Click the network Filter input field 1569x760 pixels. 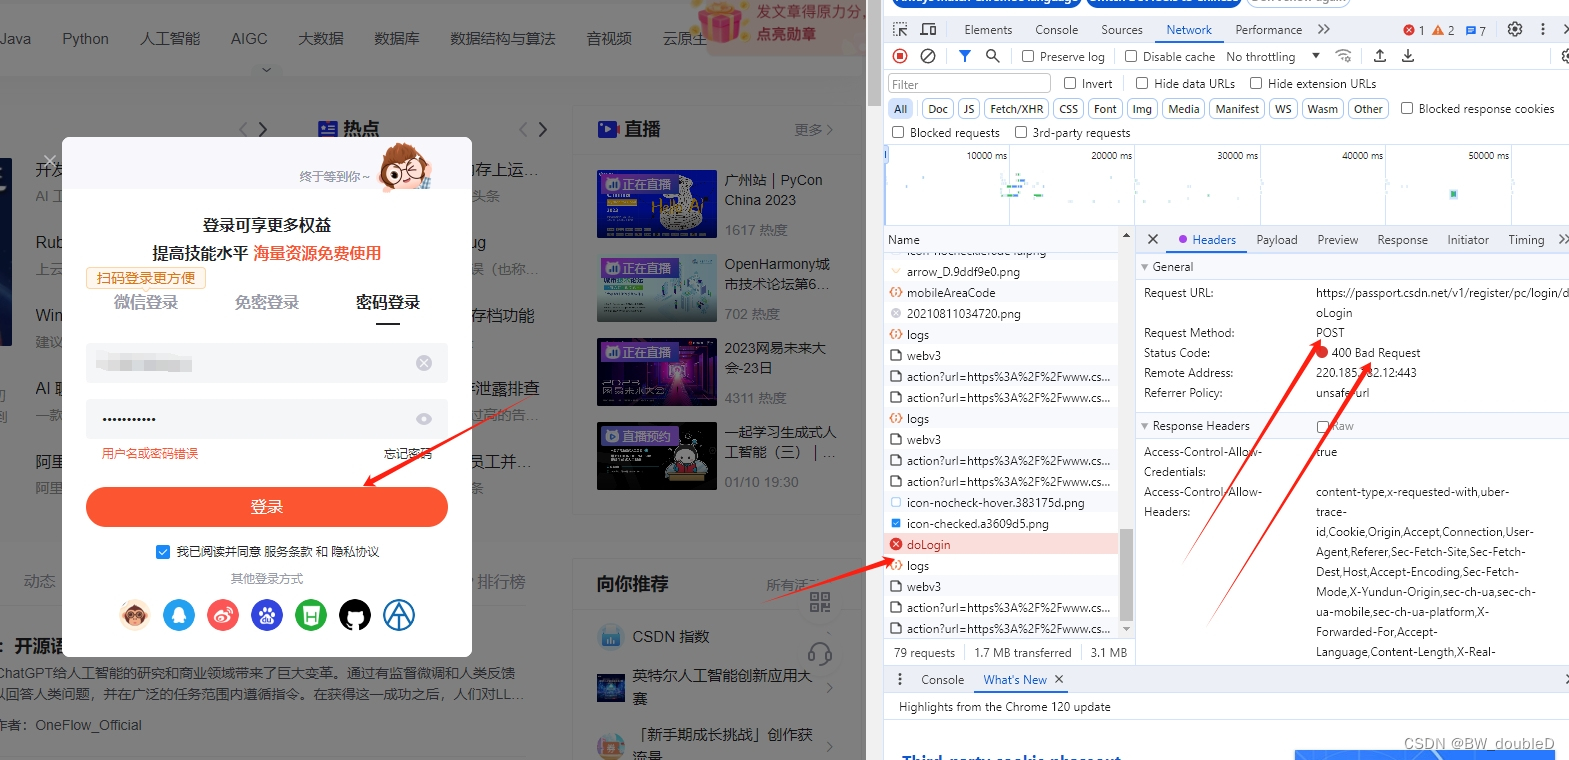click(x=969, y=84)
